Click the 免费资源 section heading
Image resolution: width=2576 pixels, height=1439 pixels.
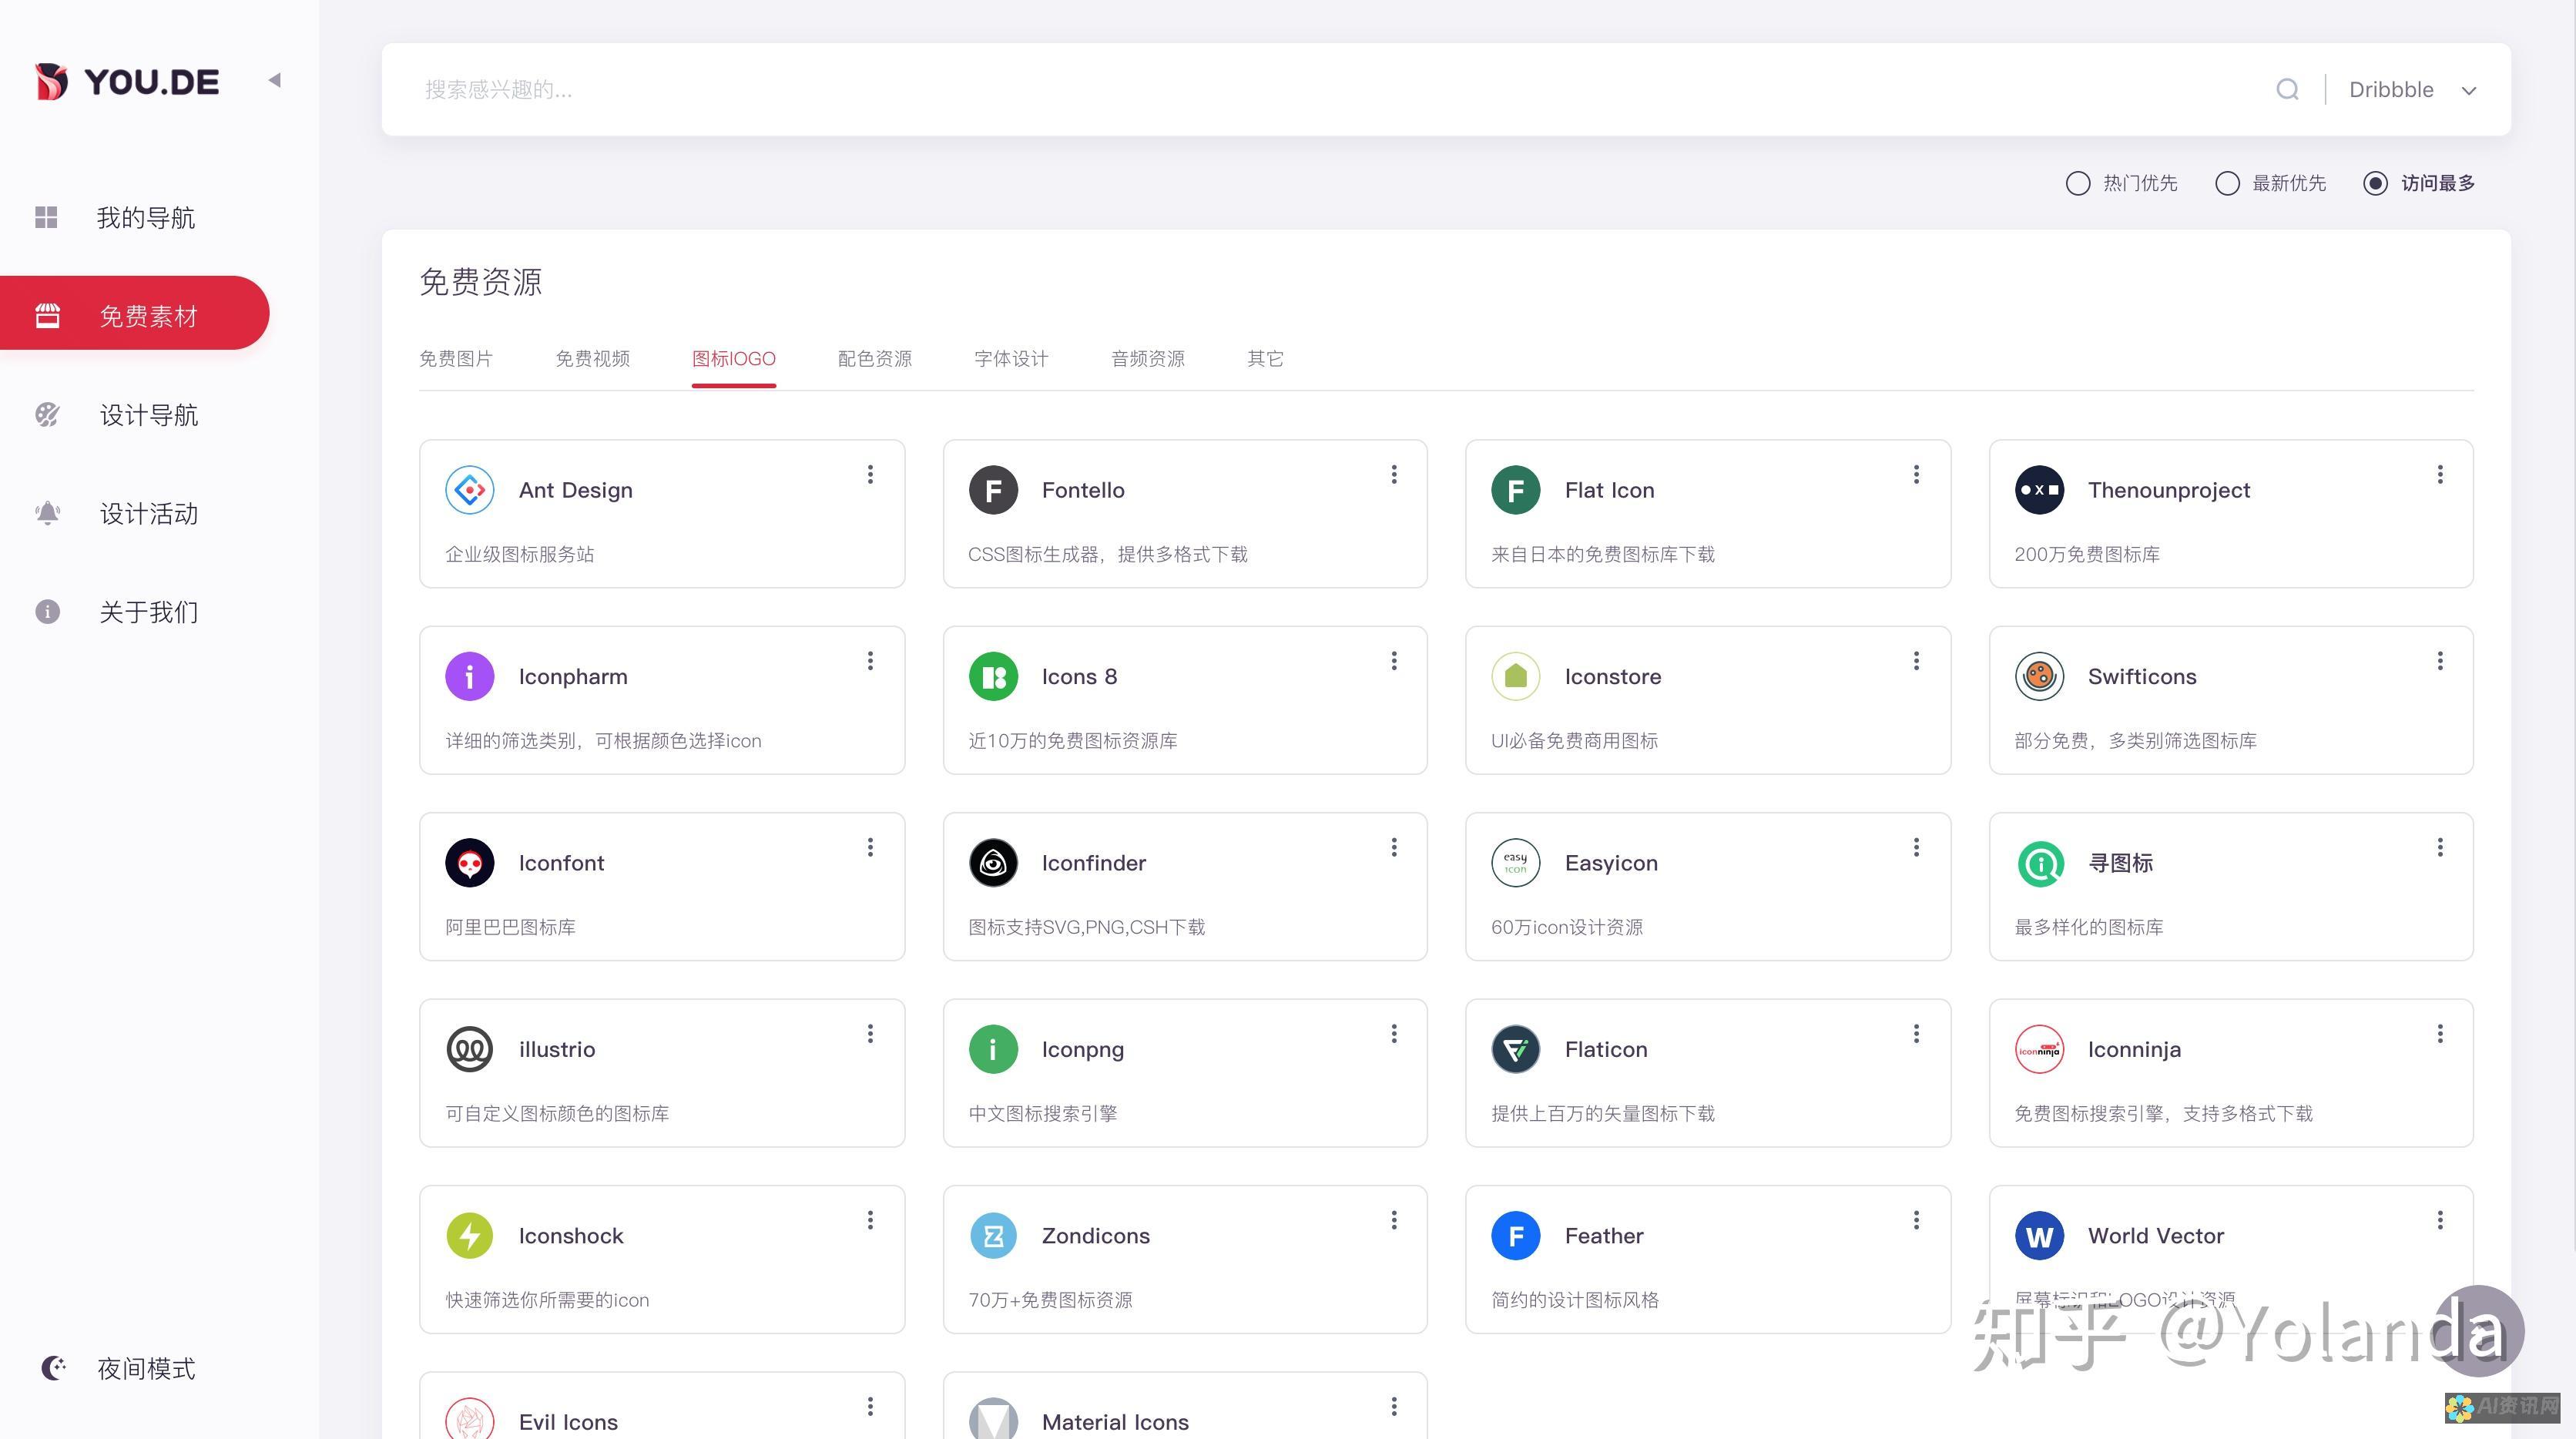[x=481, y=282]
